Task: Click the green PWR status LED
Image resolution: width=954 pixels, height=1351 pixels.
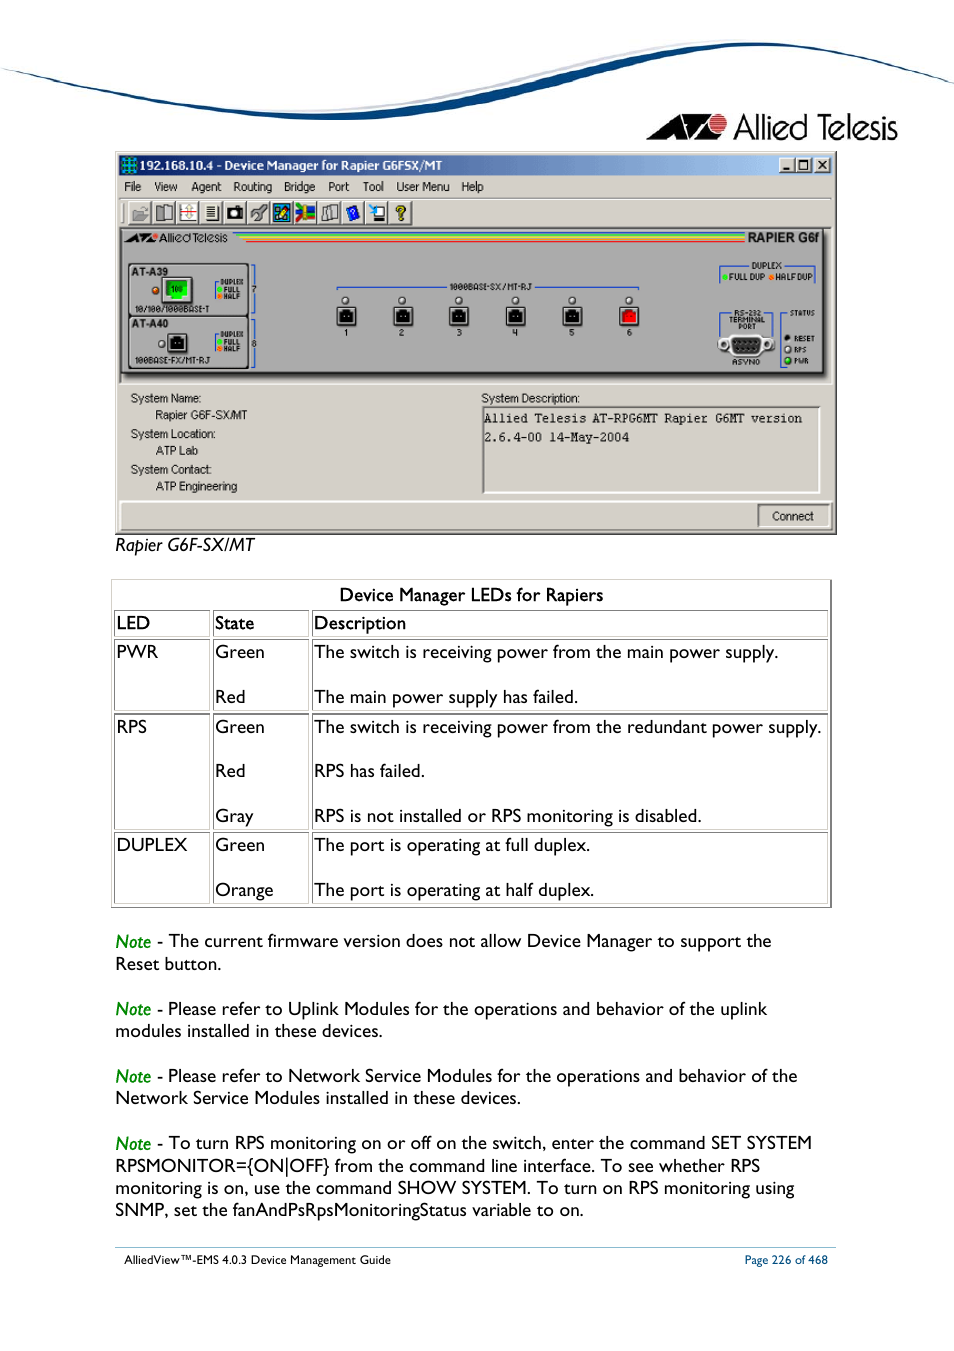Action: (788, 361)
